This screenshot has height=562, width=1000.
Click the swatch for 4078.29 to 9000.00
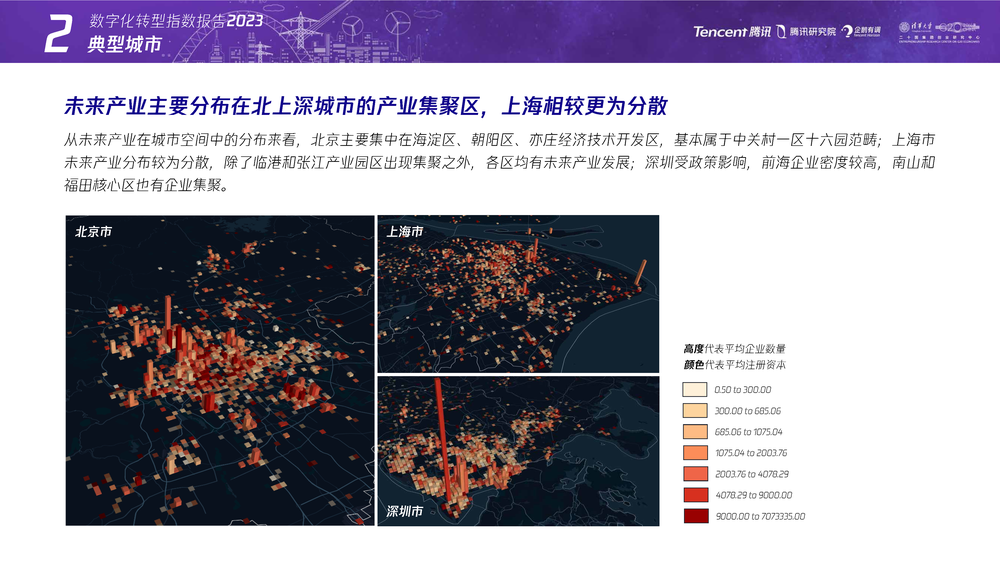point(695,495)
